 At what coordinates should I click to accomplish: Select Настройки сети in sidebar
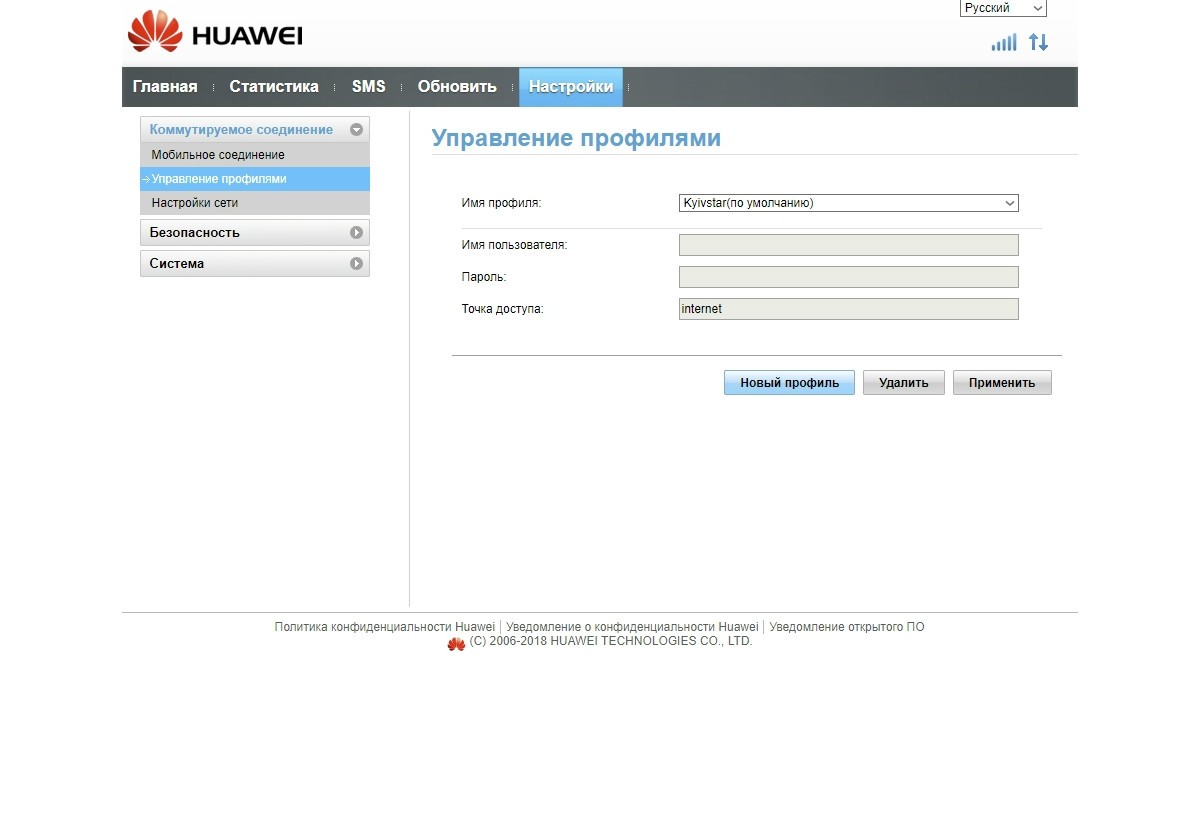tap(195, 203)
